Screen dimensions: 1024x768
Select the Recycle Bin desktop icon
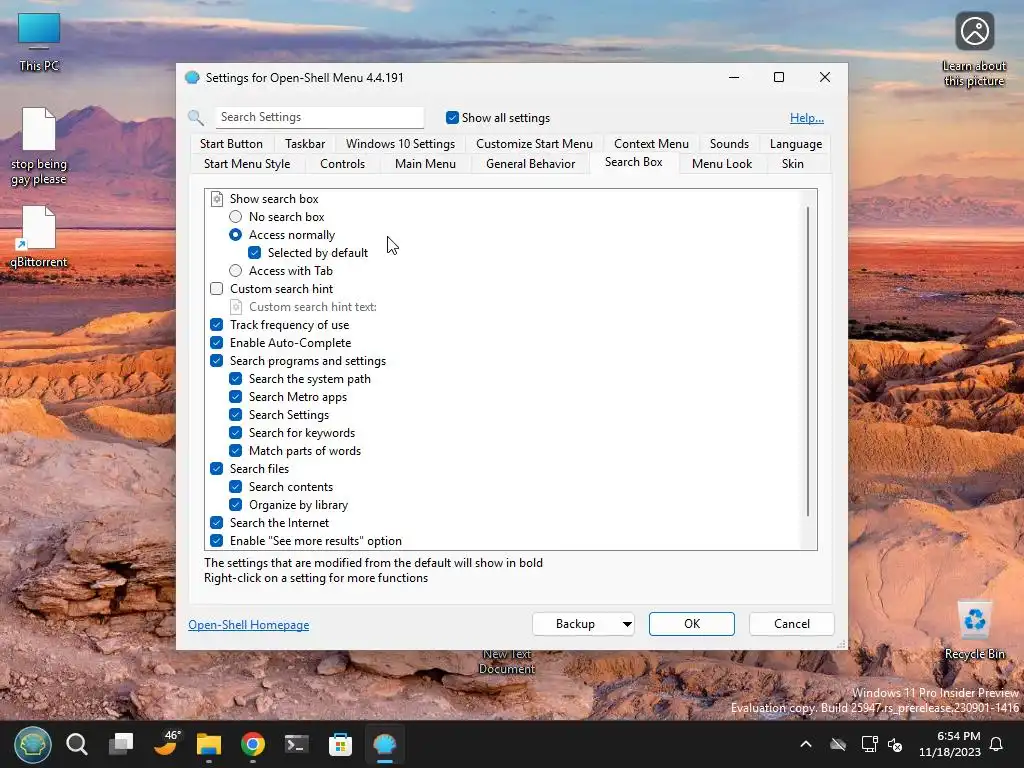point(974,631)
